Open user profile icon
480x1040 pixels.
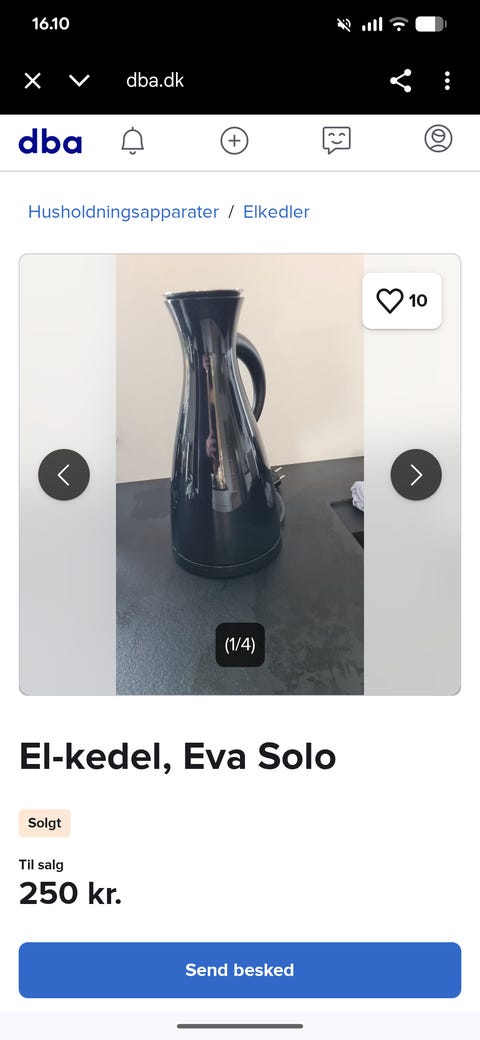[x=438, y=139]
